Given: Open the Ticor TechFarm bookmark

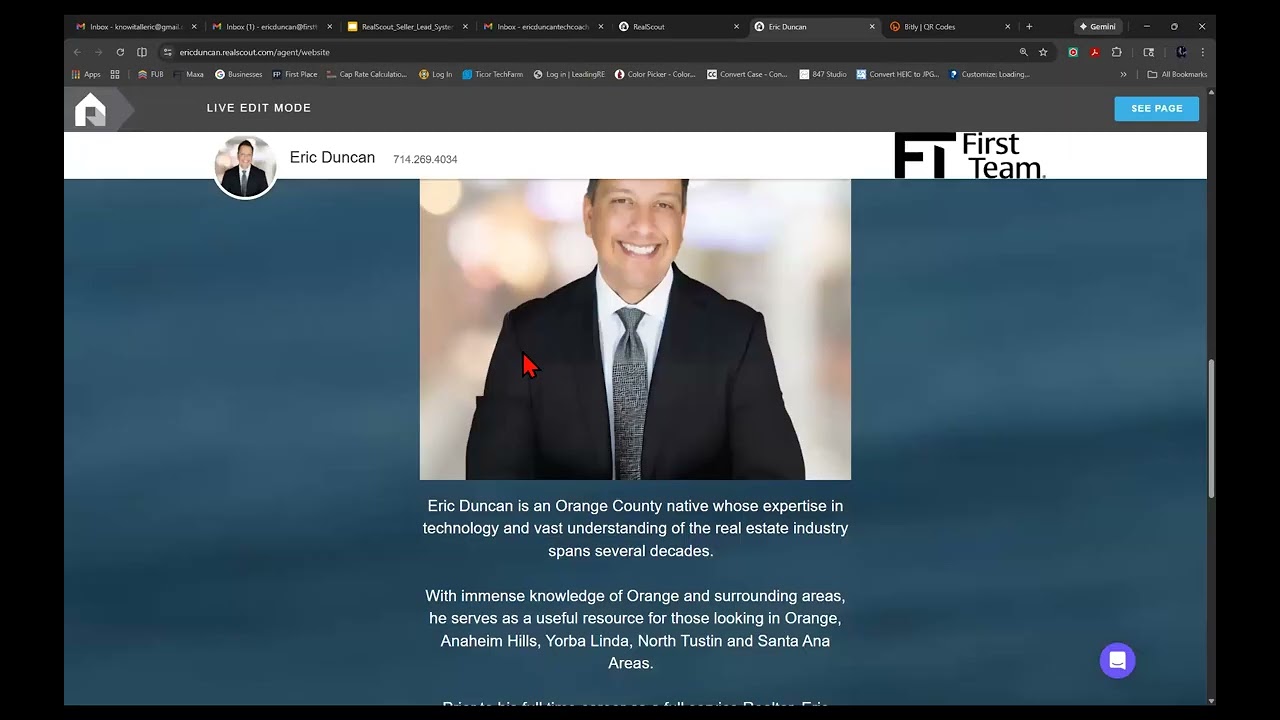Looking at the screenshot, I should click(493, 74).
